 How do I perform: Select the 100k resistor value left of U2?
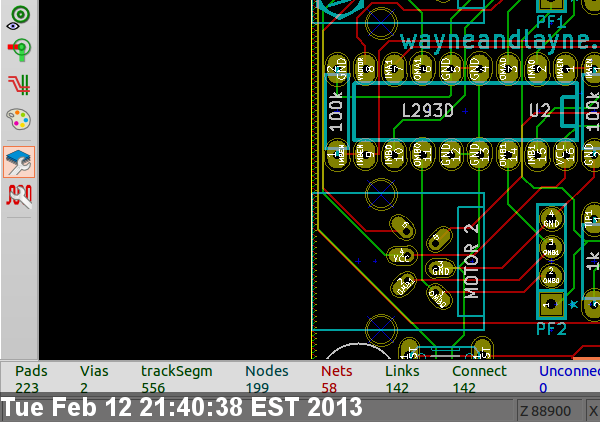tap(336, 111)
